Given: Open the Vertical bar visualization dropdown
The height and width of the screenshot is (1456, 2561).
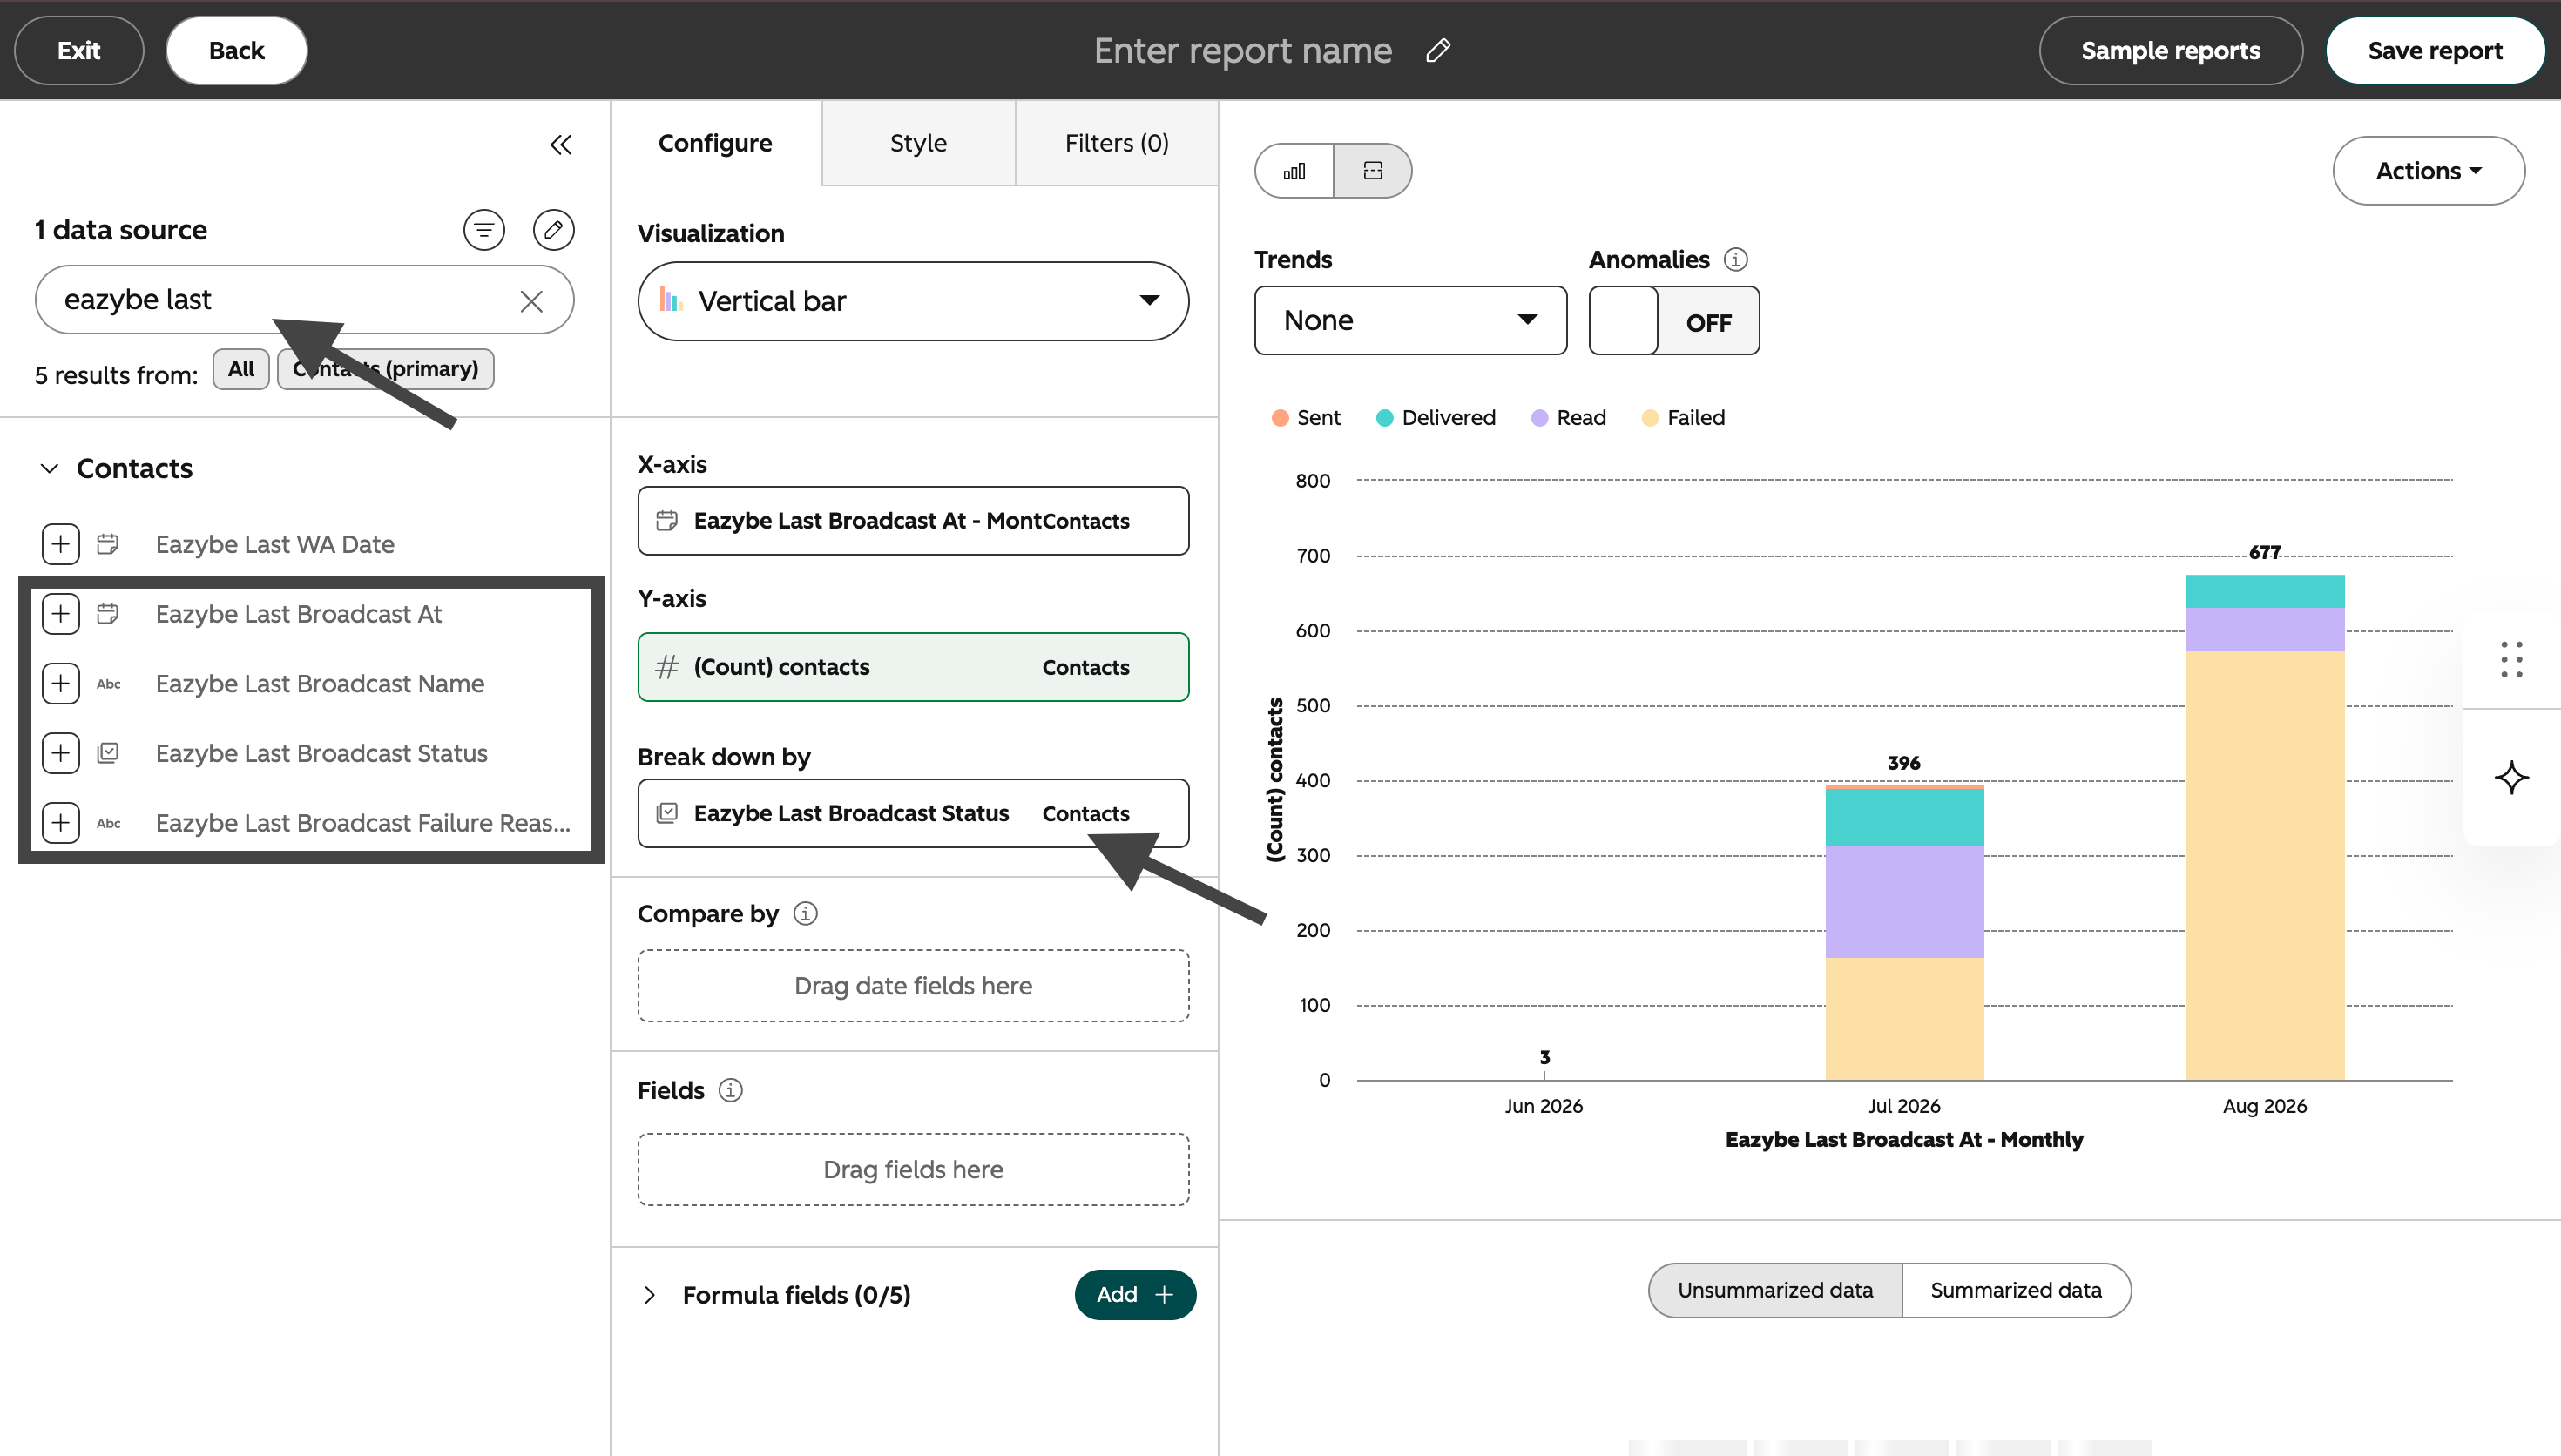Looking at the screenshot, I should click(913, 301).
